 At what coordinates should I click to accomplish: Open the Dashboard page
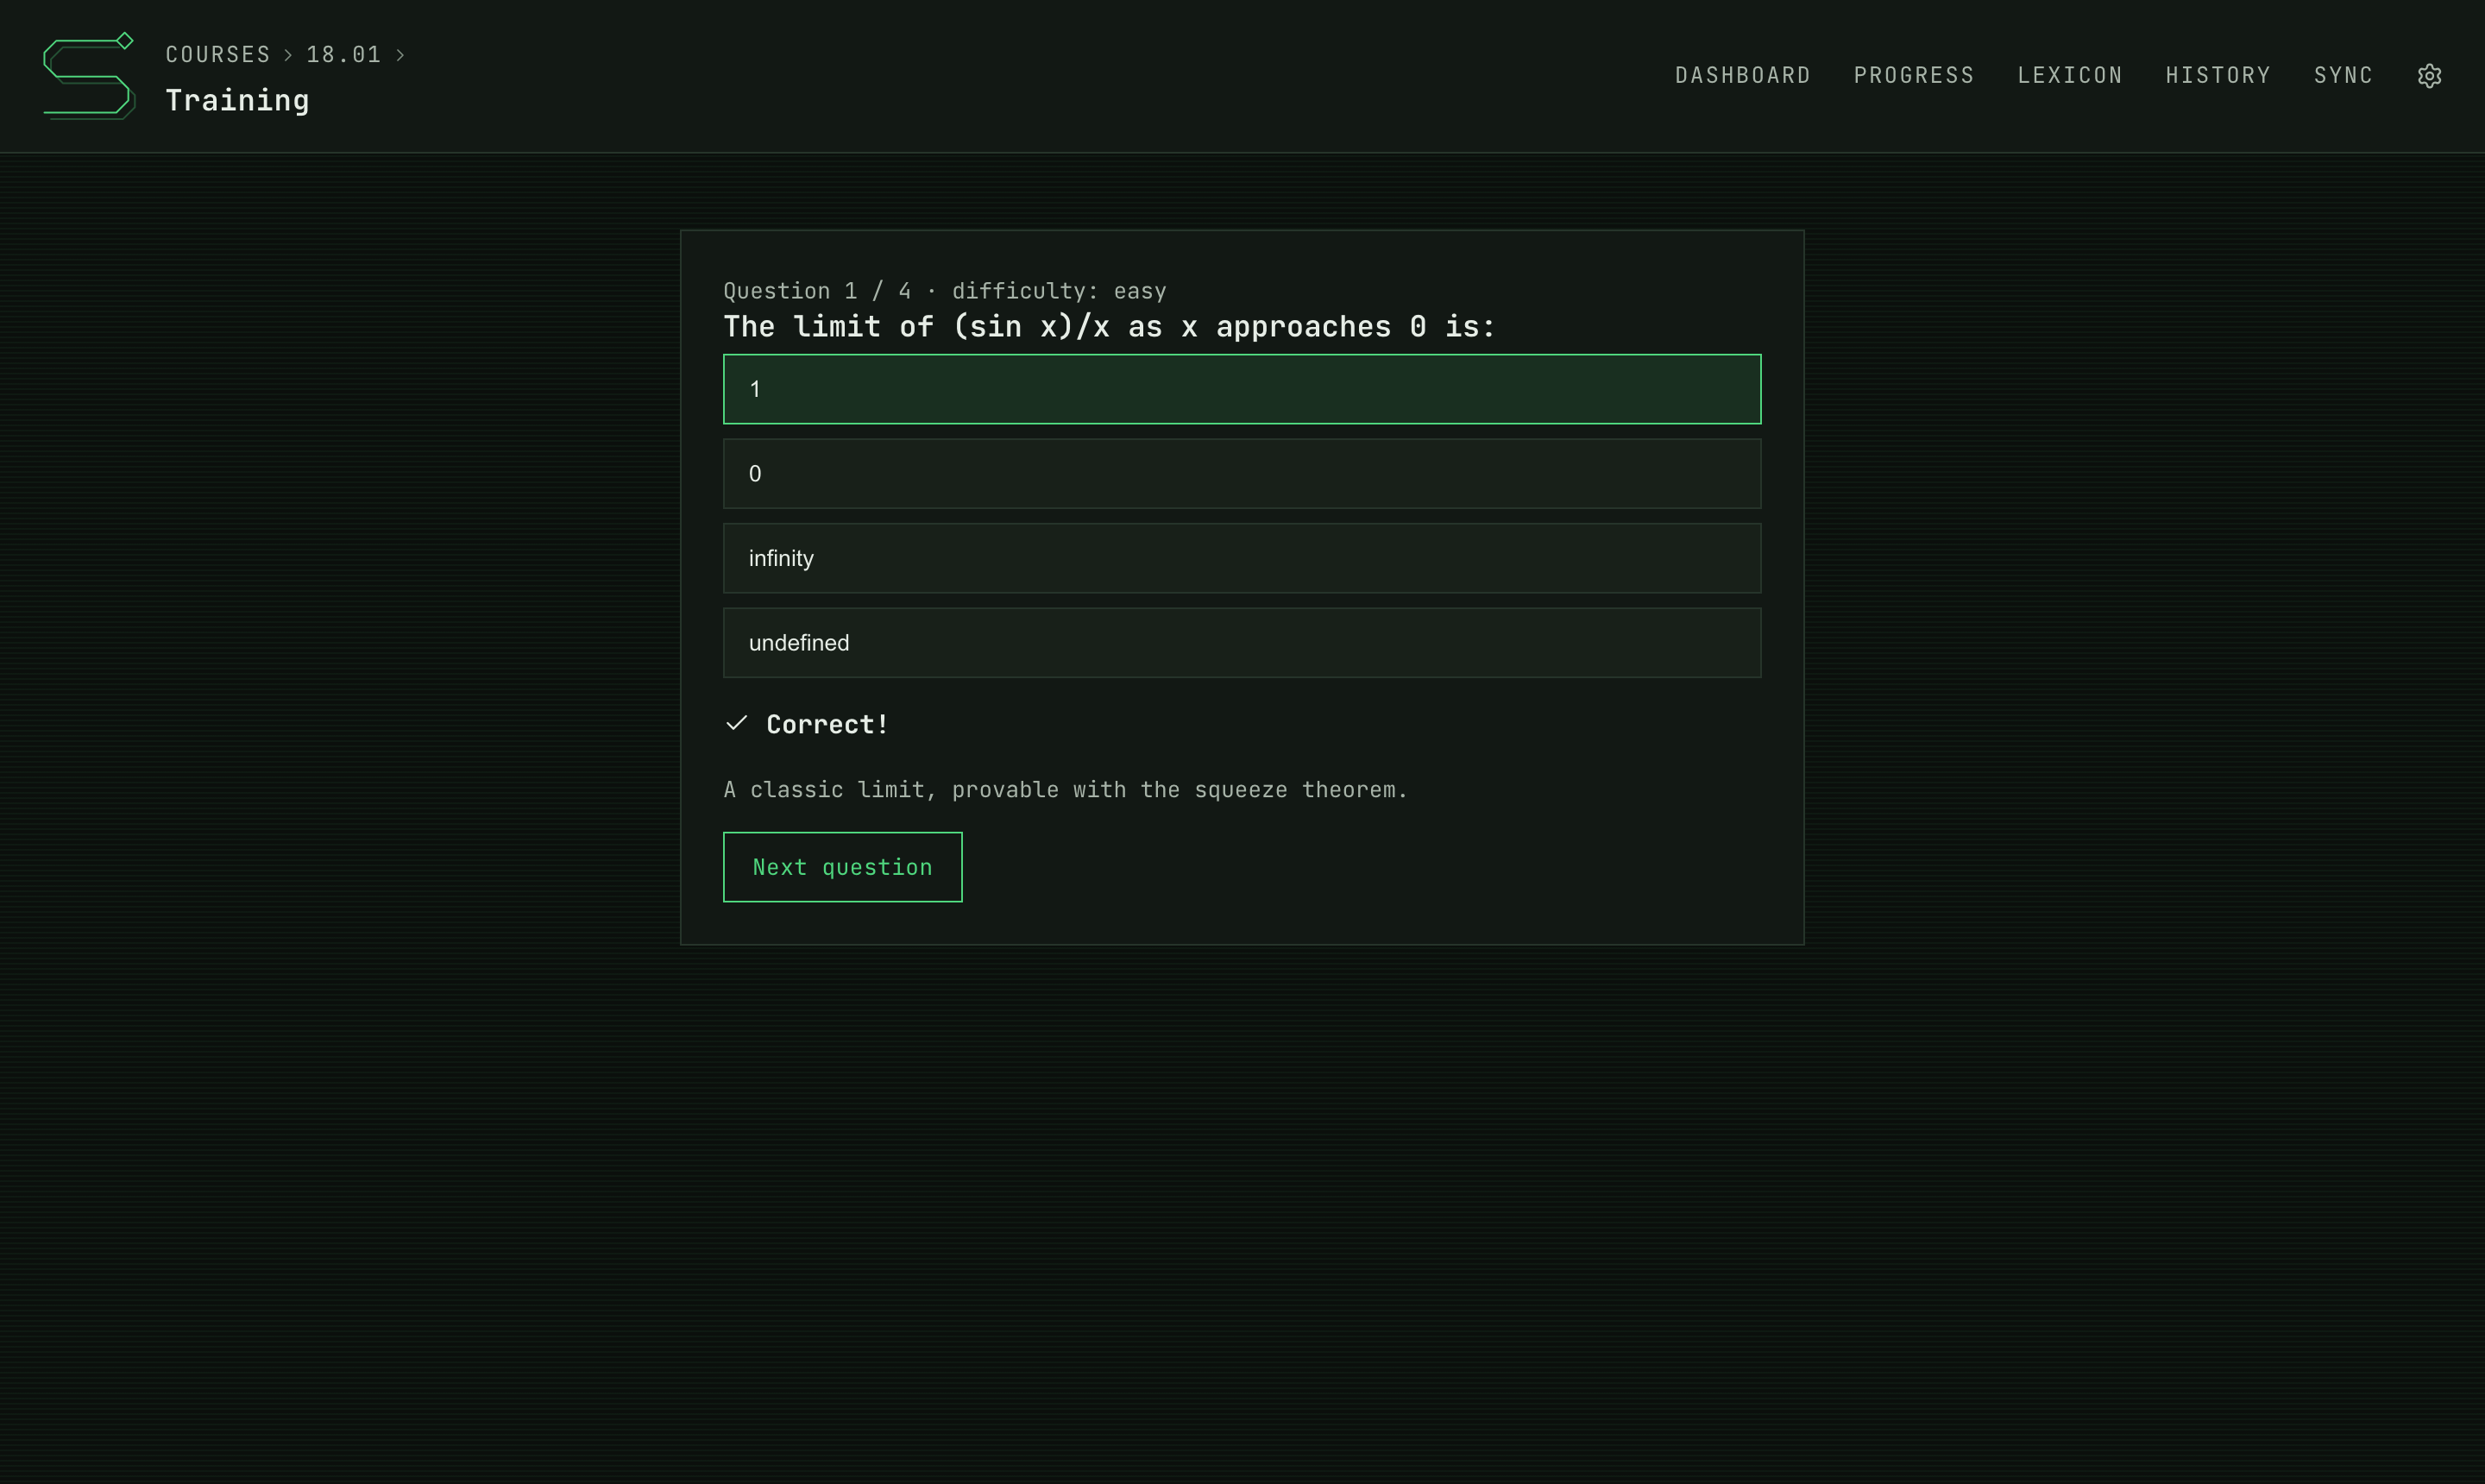tap(1743, 76)
